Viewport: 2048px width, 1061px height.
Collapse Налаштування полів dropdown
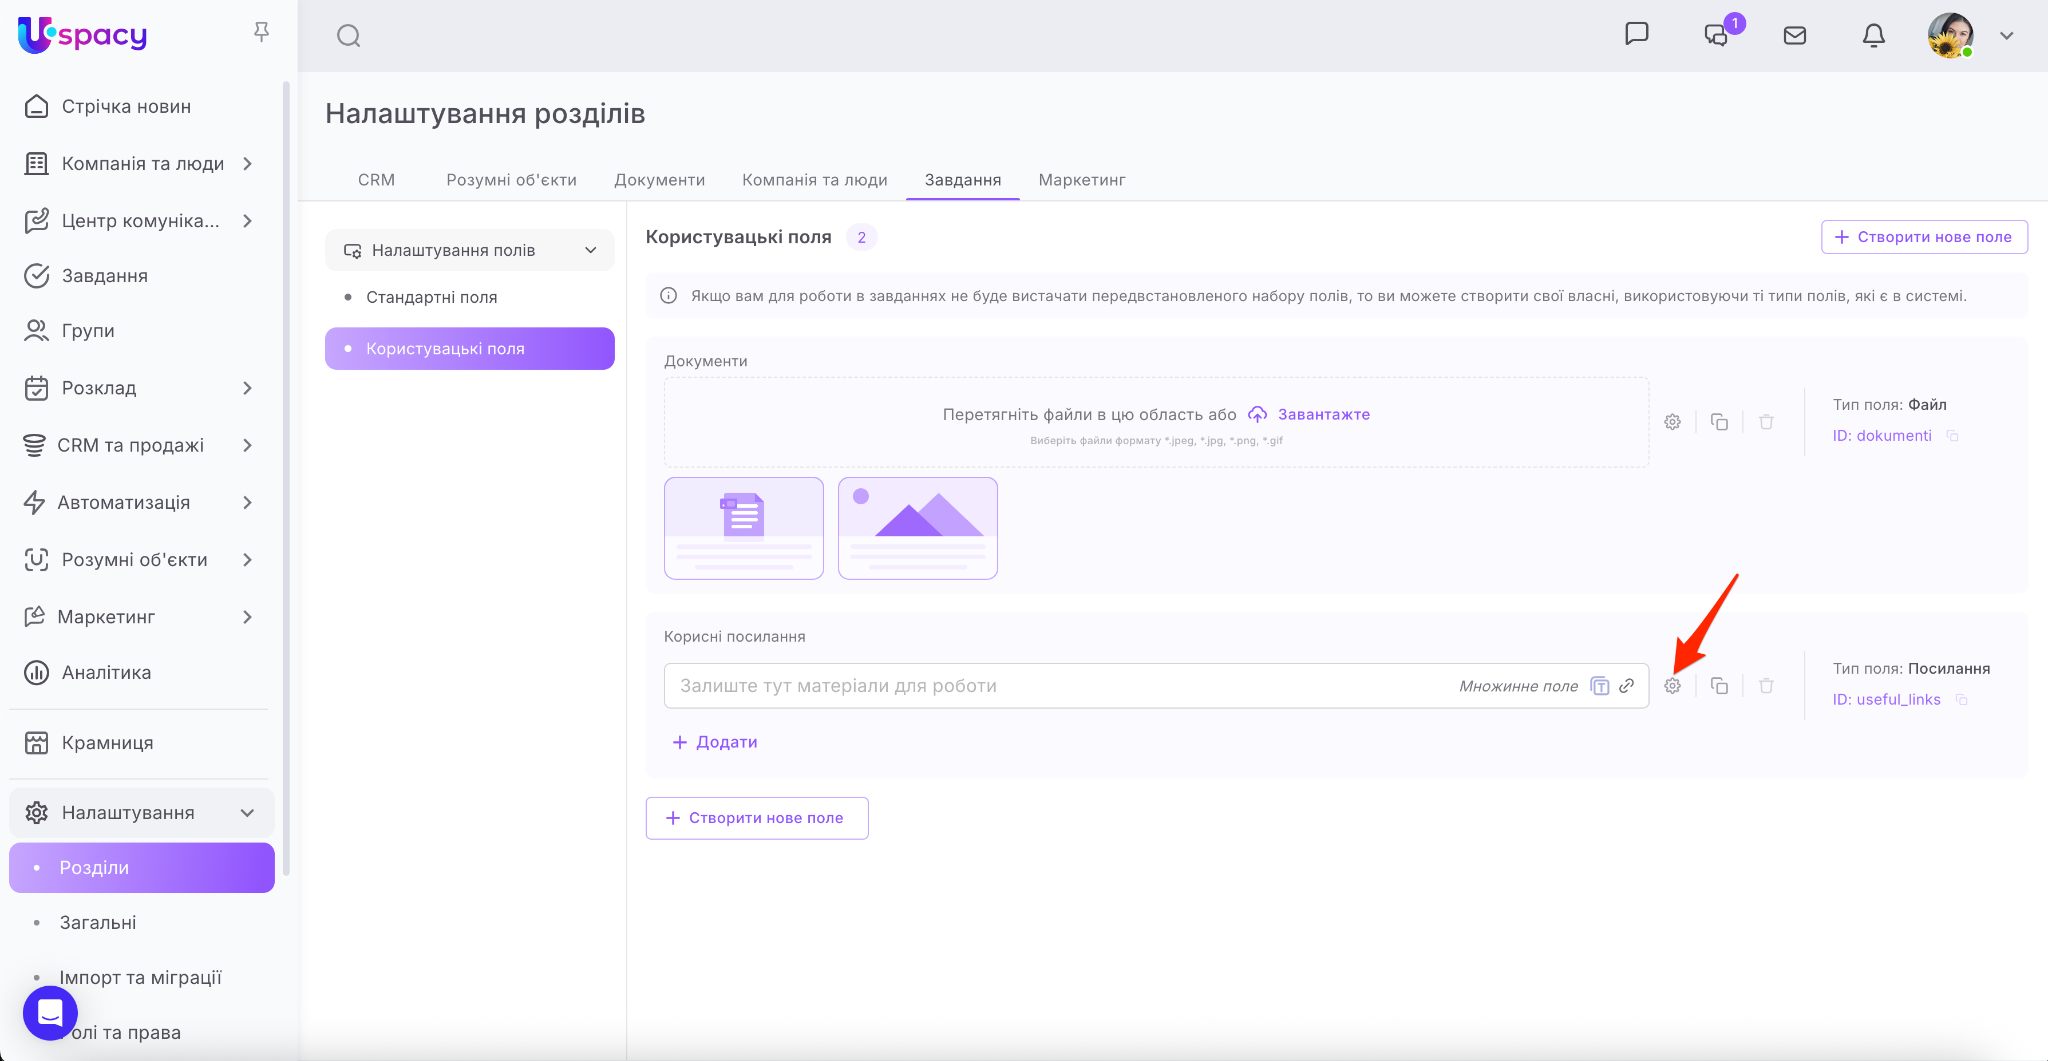(x=590, y=250)
